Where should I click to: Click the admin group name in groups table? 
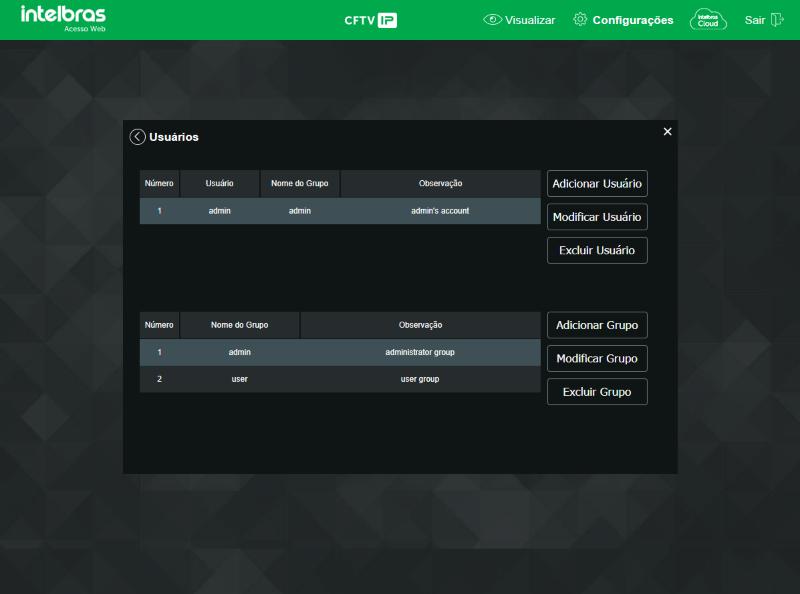click(x=239, y=352)
